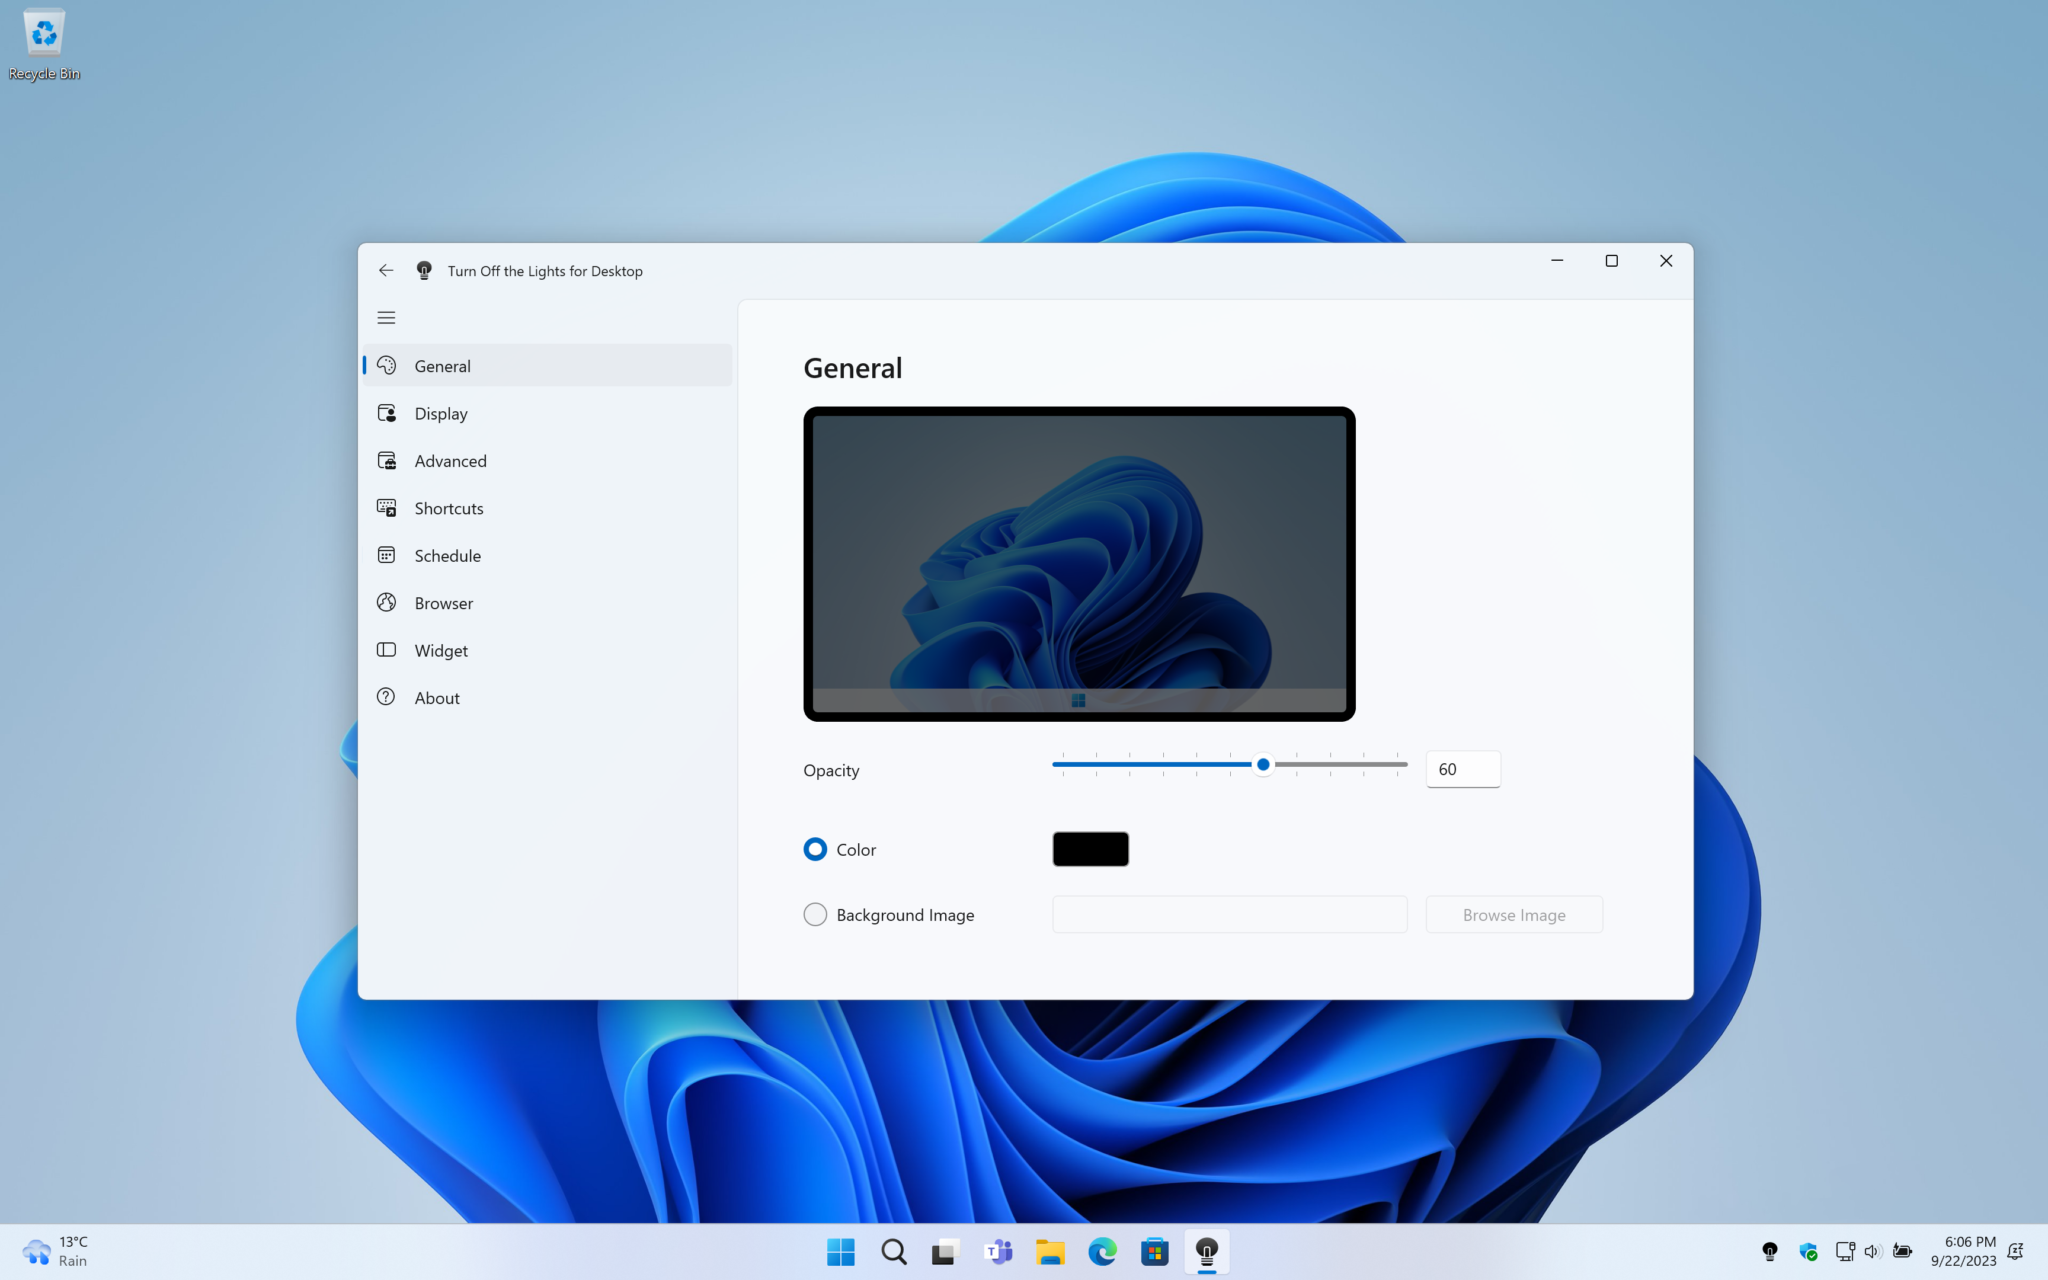Click the back arrow in title bar
Image resolution: width=2048 pixels, height=1280 pixels.
point(386,270)
